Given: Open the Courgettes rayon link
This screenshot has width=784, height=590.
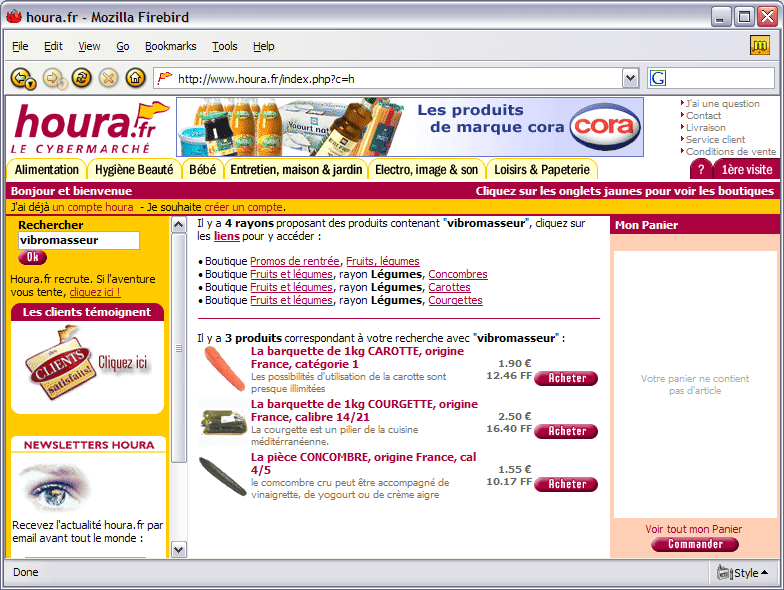Looking at the screenshot, I should click(455, 300).
